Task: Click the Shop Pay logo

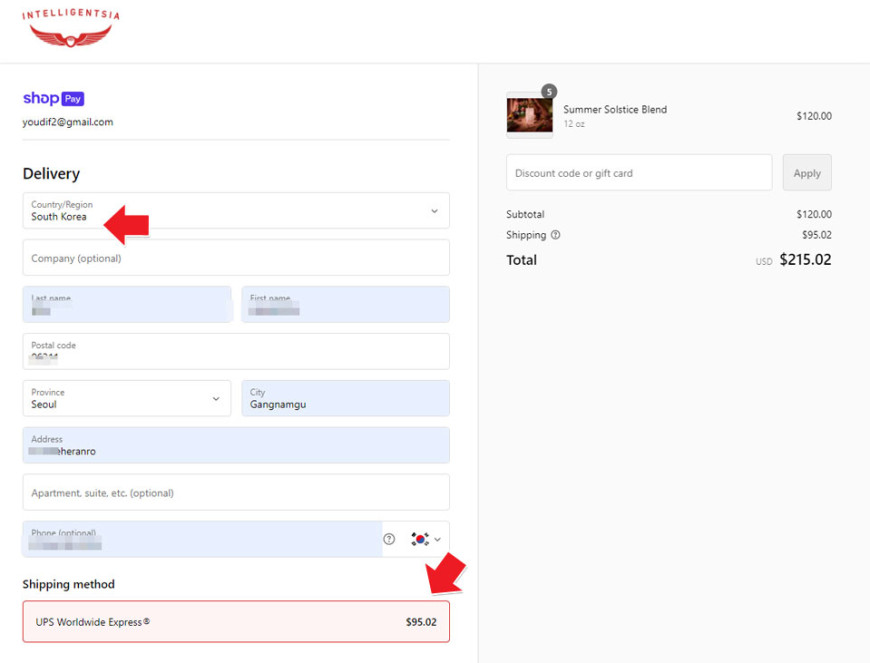Action: coord(53,98)
